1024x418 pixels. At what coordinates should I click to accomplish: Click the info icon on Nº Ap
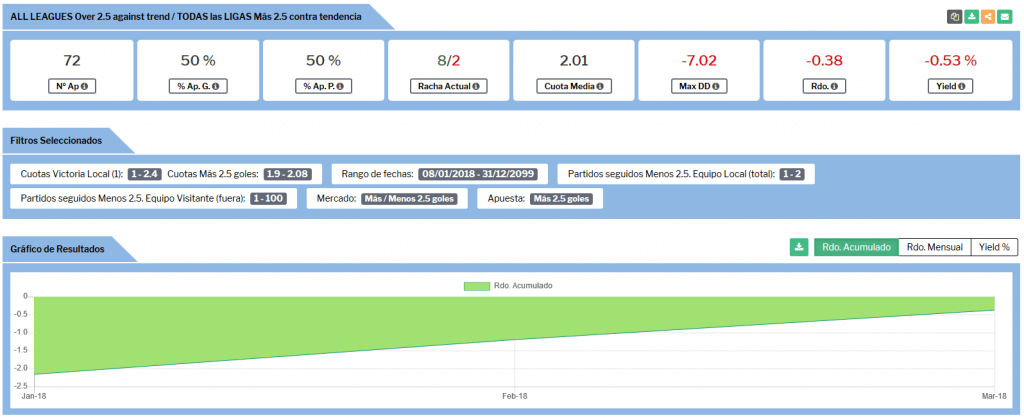[x=84, y=86]
